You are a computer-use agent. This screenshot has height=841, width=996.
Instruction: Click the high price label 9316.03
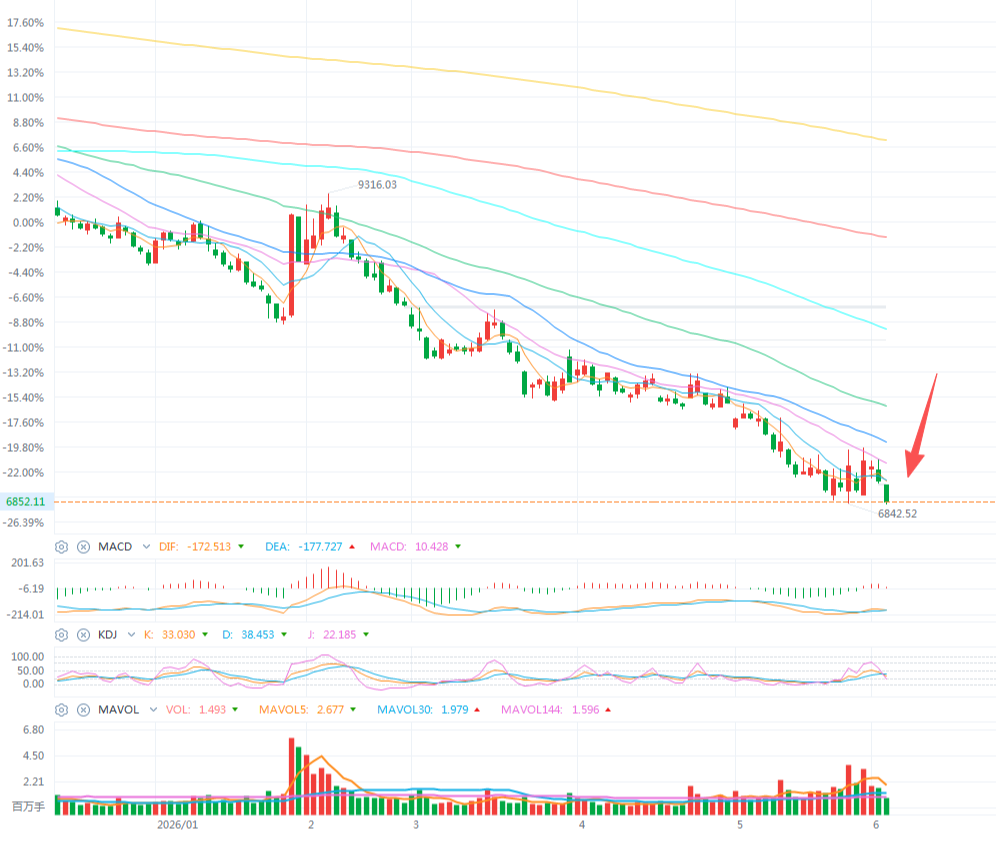(377, 185)
